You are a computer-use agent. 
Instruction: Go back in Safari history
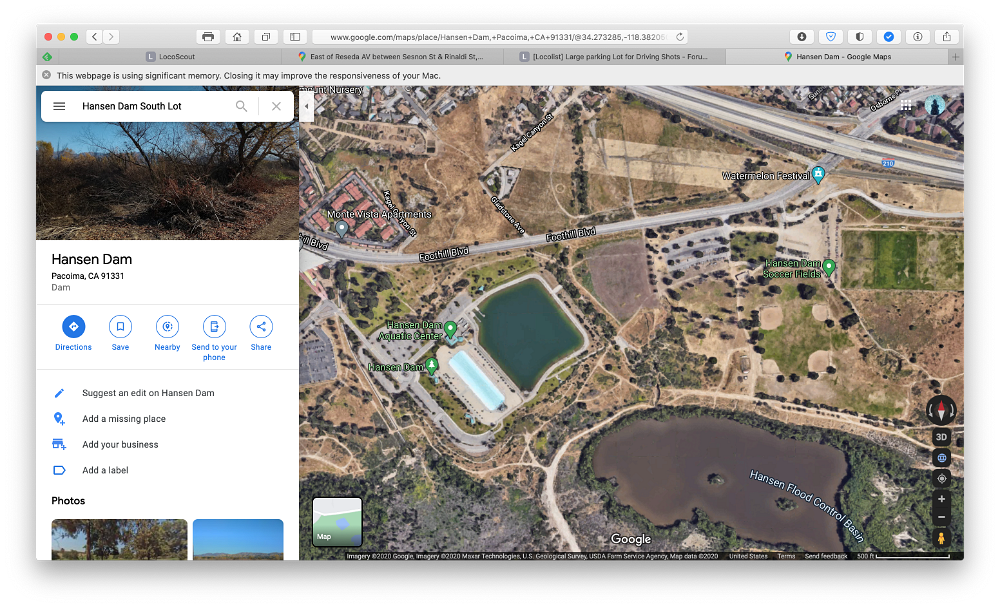[94, 37]
